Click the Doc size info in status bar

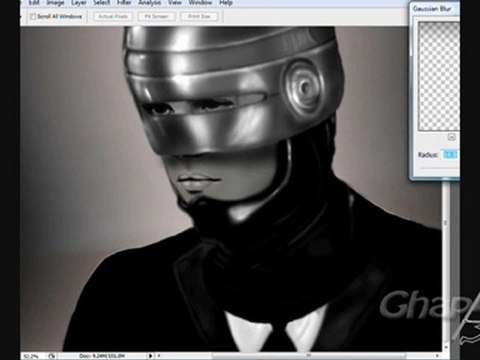[x=102, y=356]
